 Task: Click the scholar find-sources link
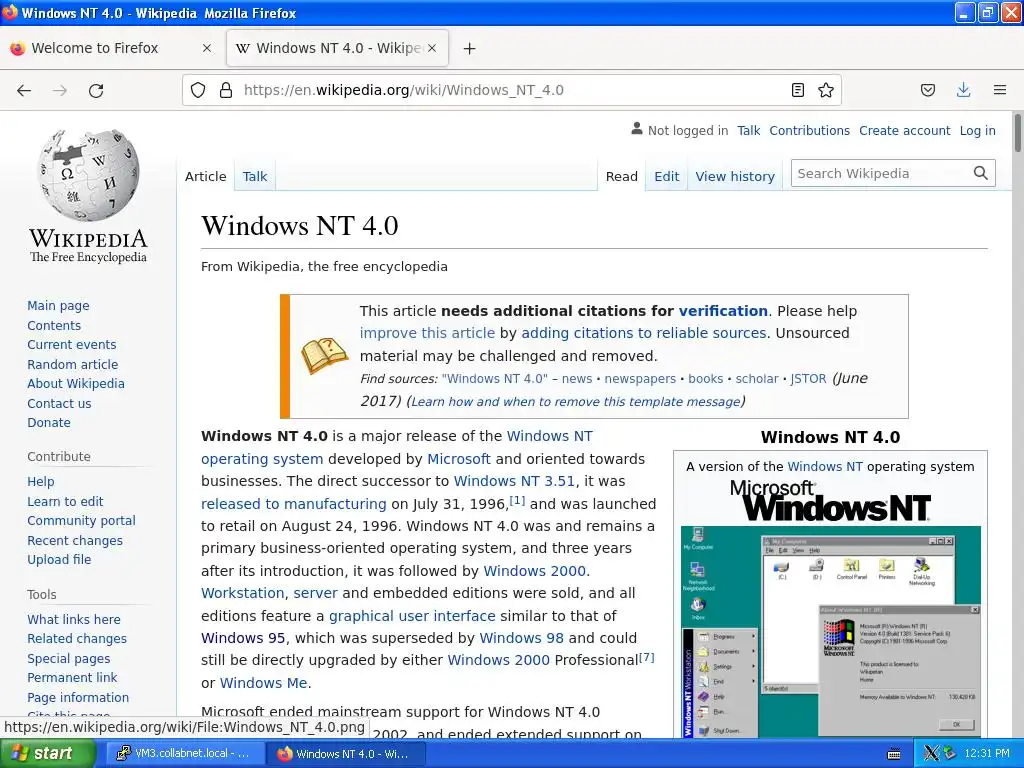point(757,379)
